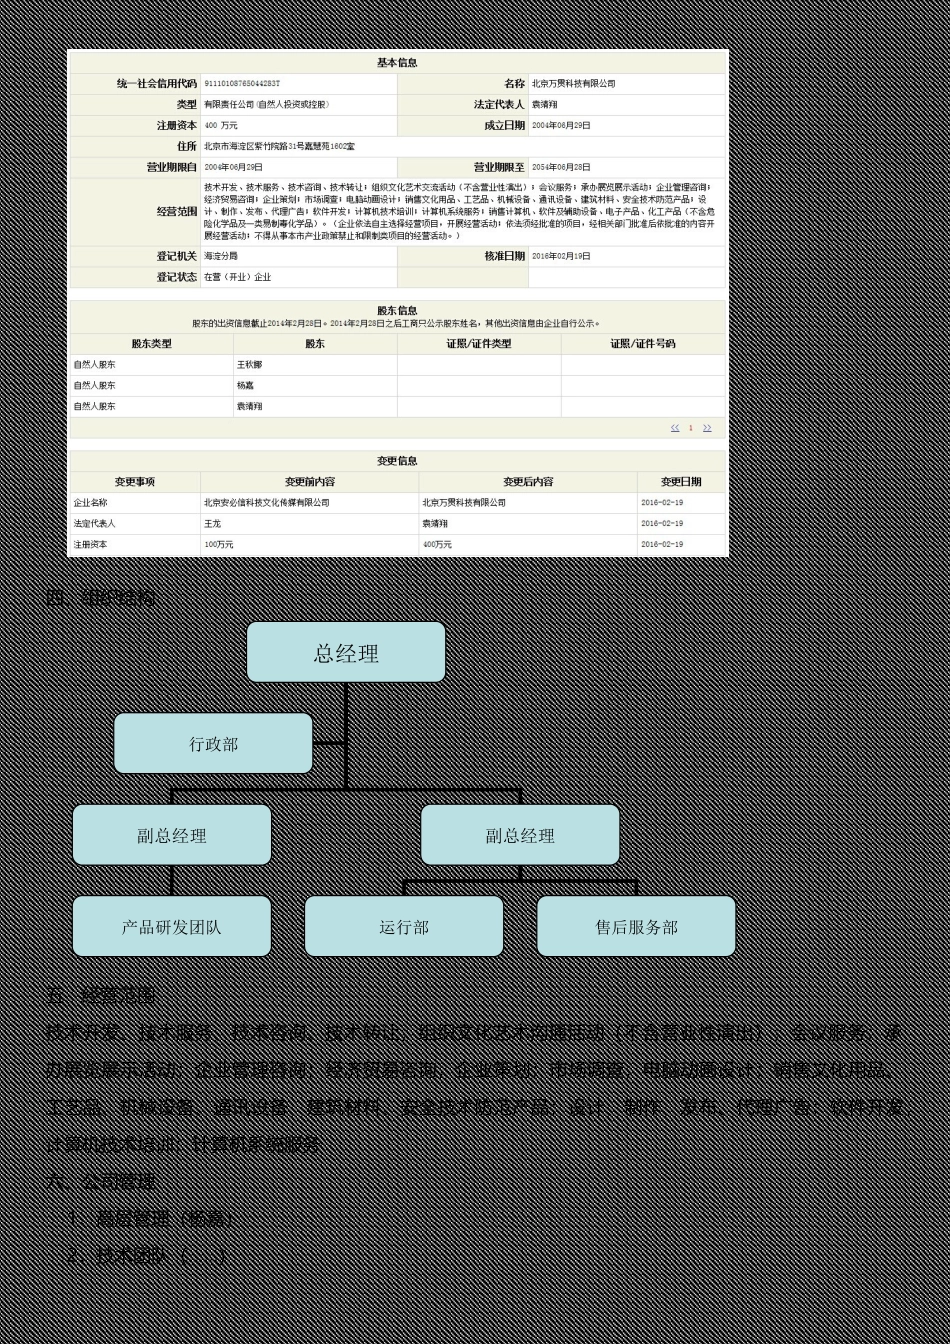Go to next shareholder page »

point(707,428)
